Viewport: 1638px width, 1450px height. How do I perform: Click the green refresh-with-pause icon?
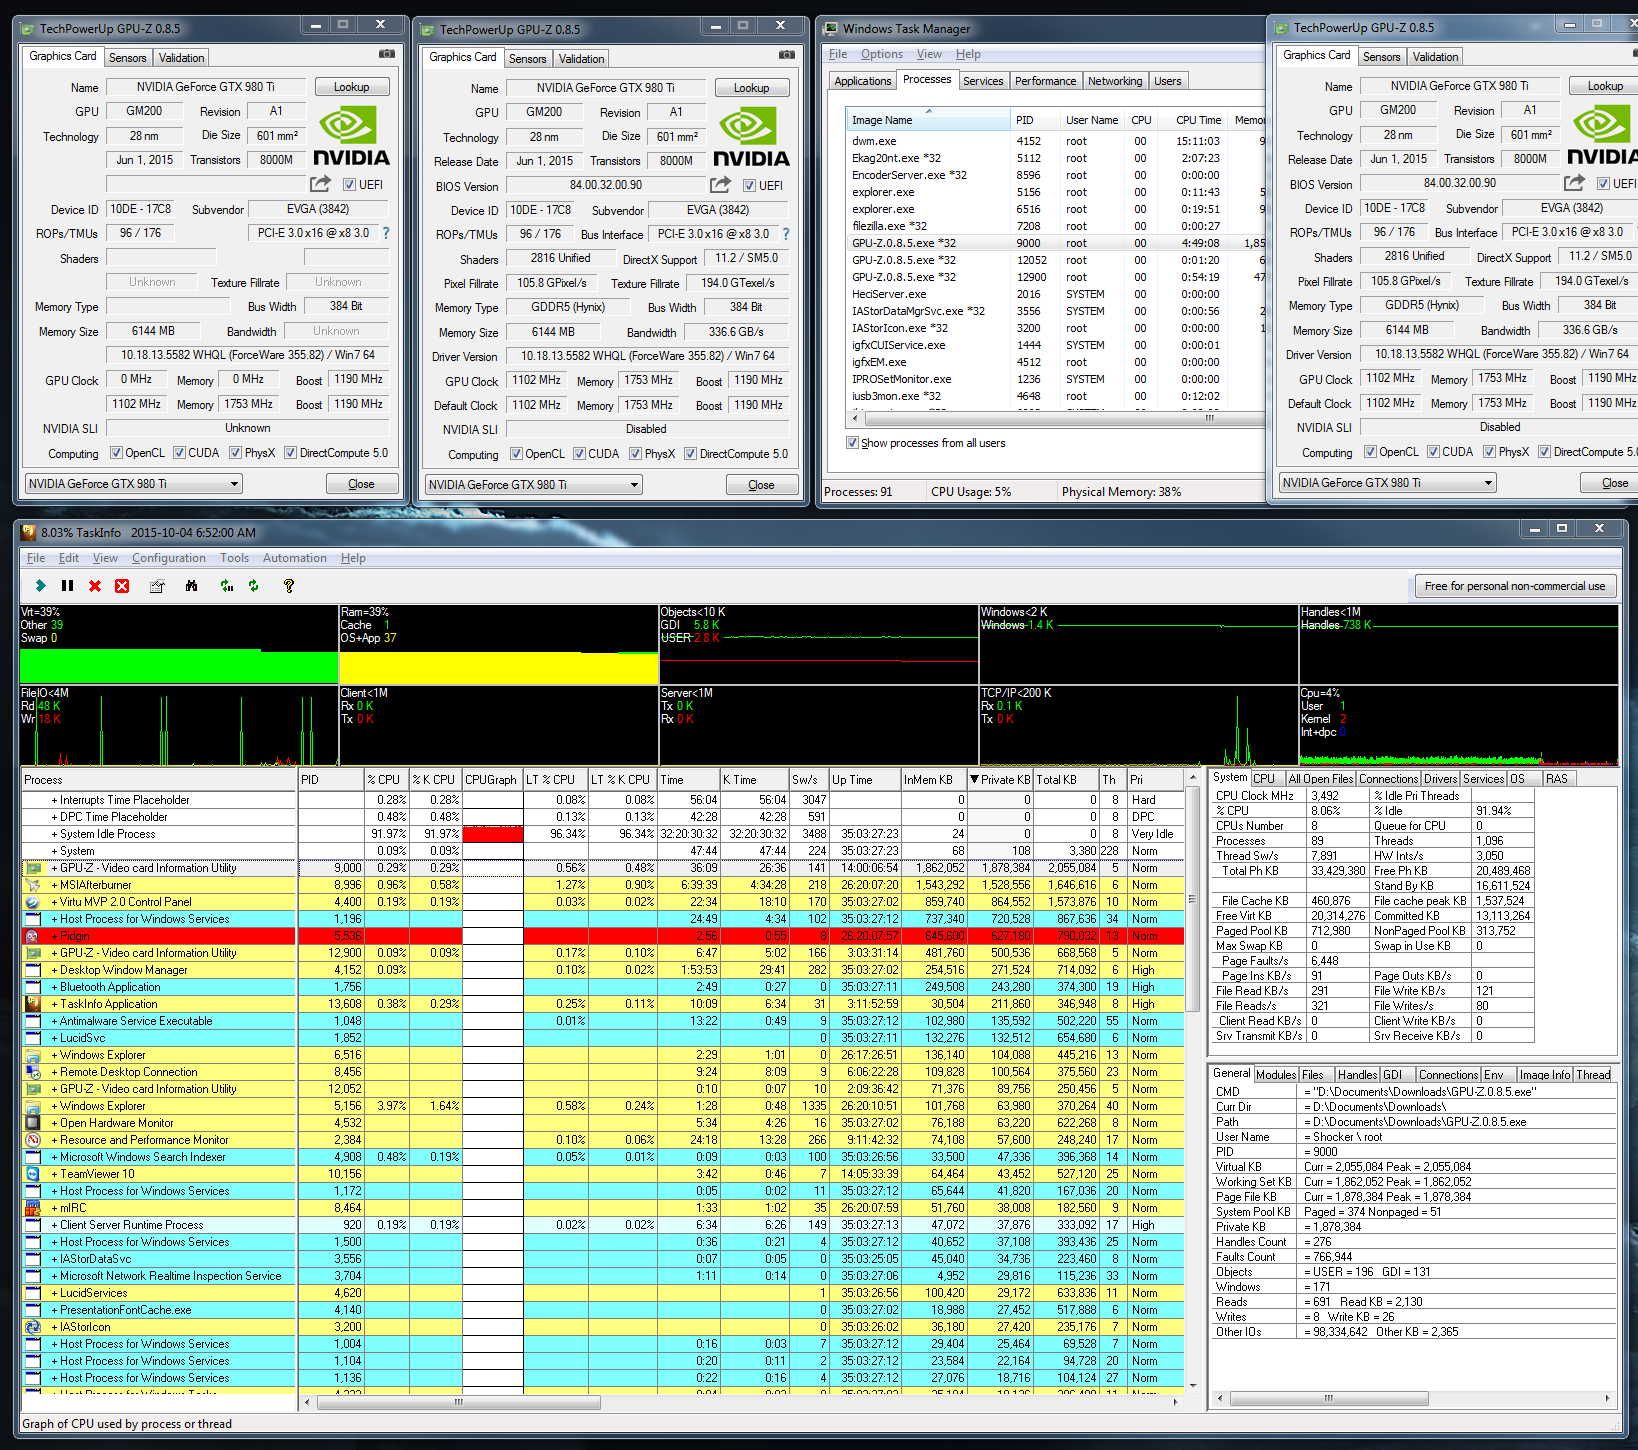coord(227,586)
